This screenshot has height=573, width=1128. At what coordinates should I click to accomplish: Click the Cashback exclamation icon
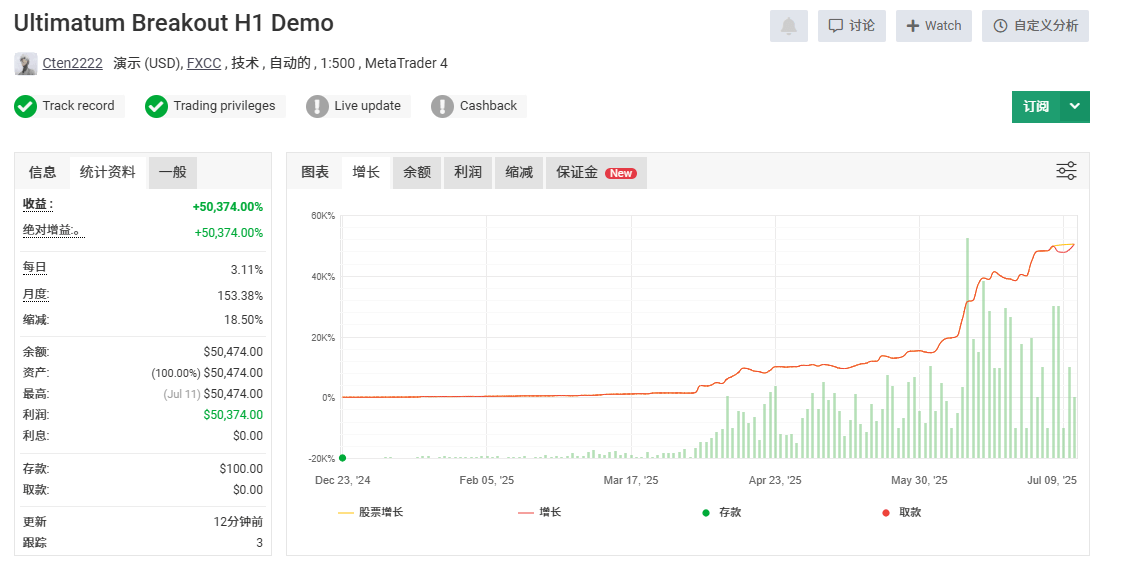point(442,106)
